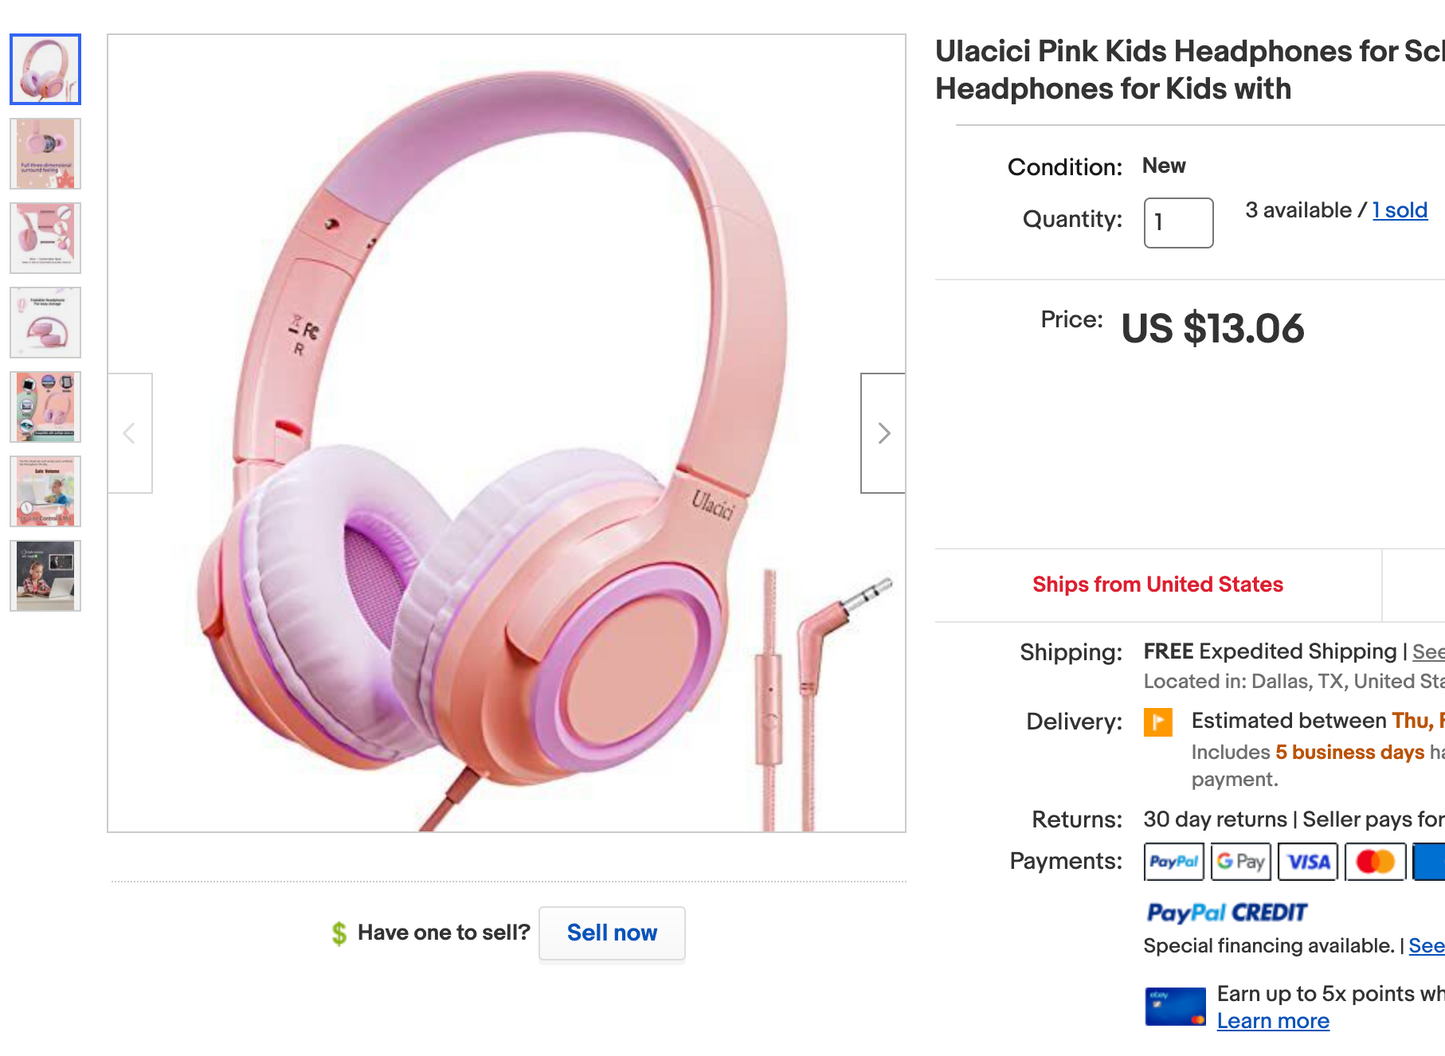1445x1056 pixels.
Task: Click the orange delivery flag icon
Action: pos(1158,722)
